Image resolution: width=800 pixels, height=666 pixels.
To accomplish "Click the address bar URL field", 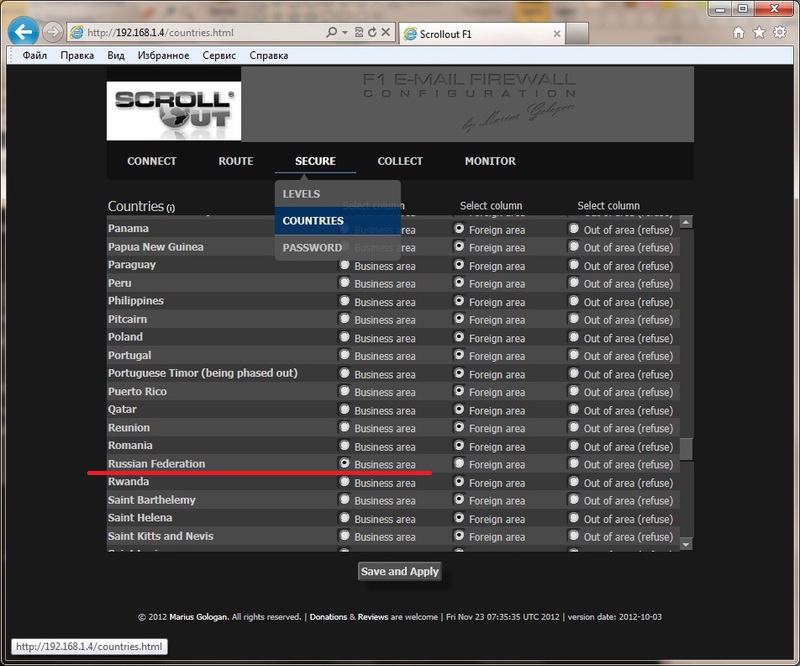I will click(204, 33).
